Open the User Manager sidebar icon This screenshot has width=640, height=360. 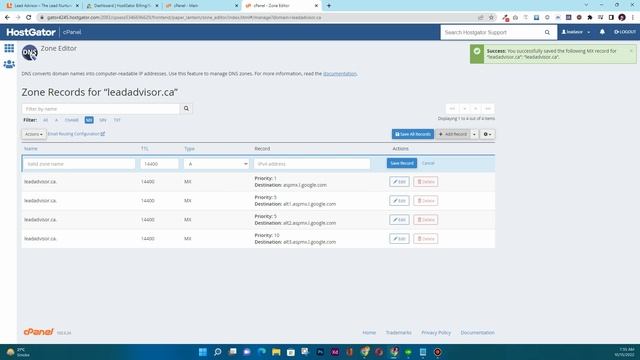point(9,64)
